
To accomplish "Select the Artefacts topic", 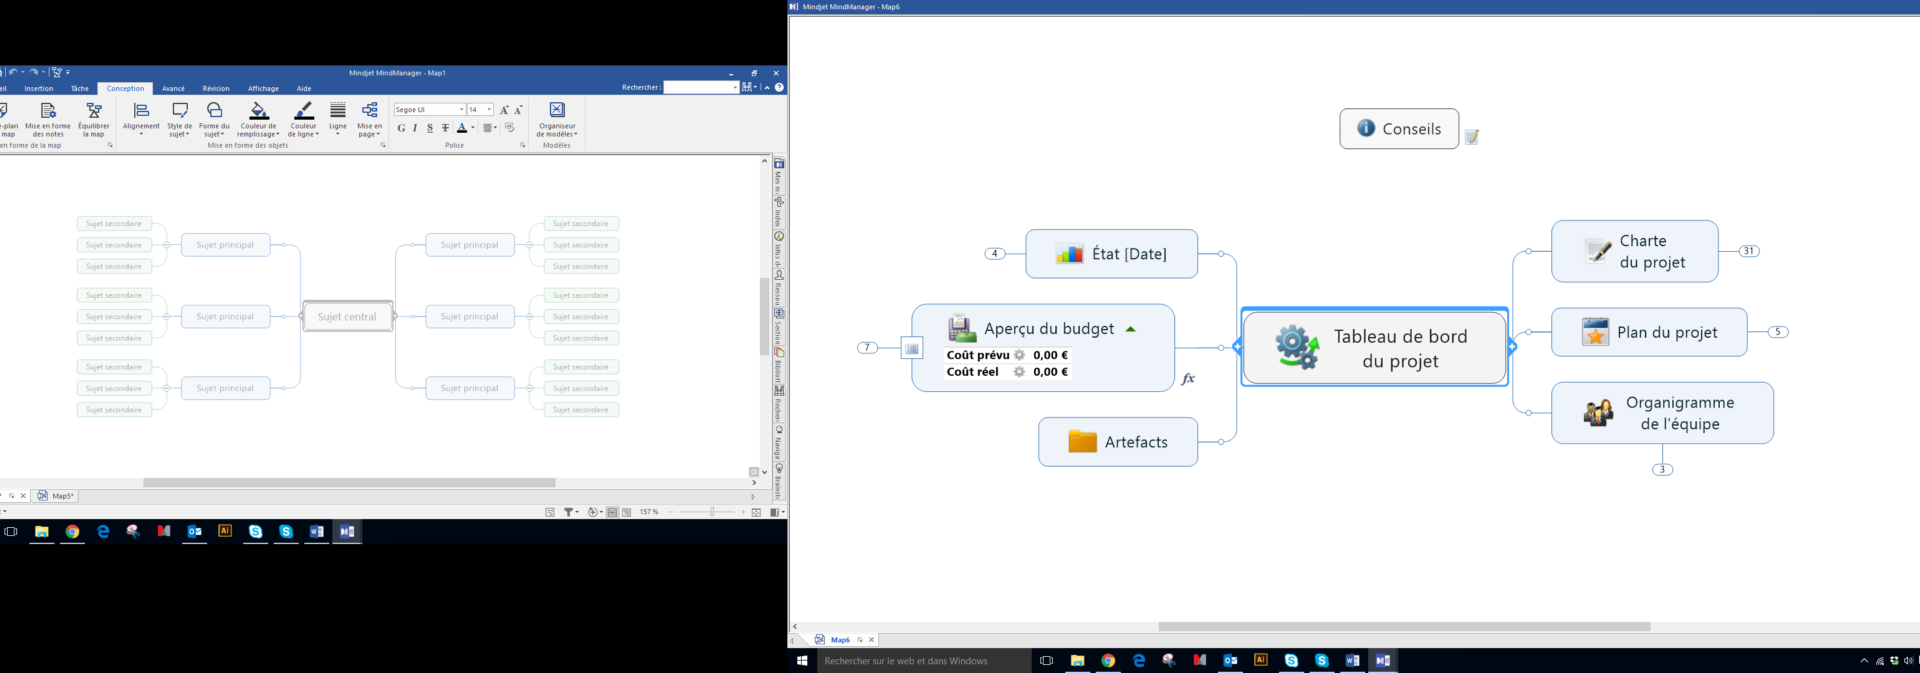I will [1118, 442].
